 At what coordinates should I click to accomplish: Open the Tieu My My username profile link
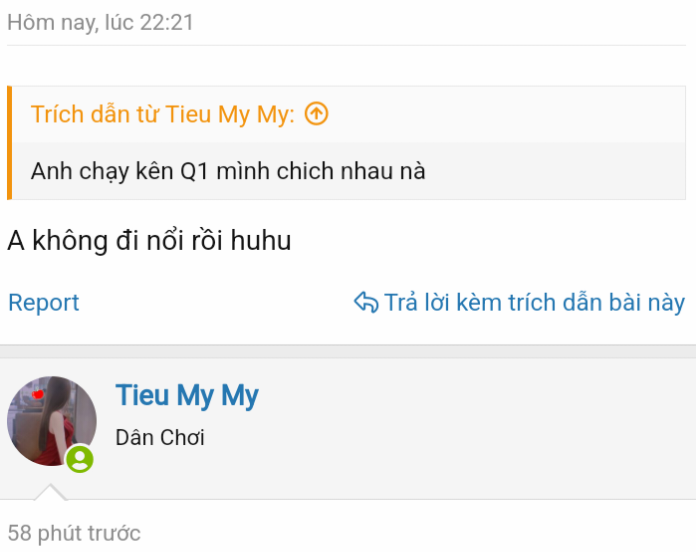coord(187,396)
